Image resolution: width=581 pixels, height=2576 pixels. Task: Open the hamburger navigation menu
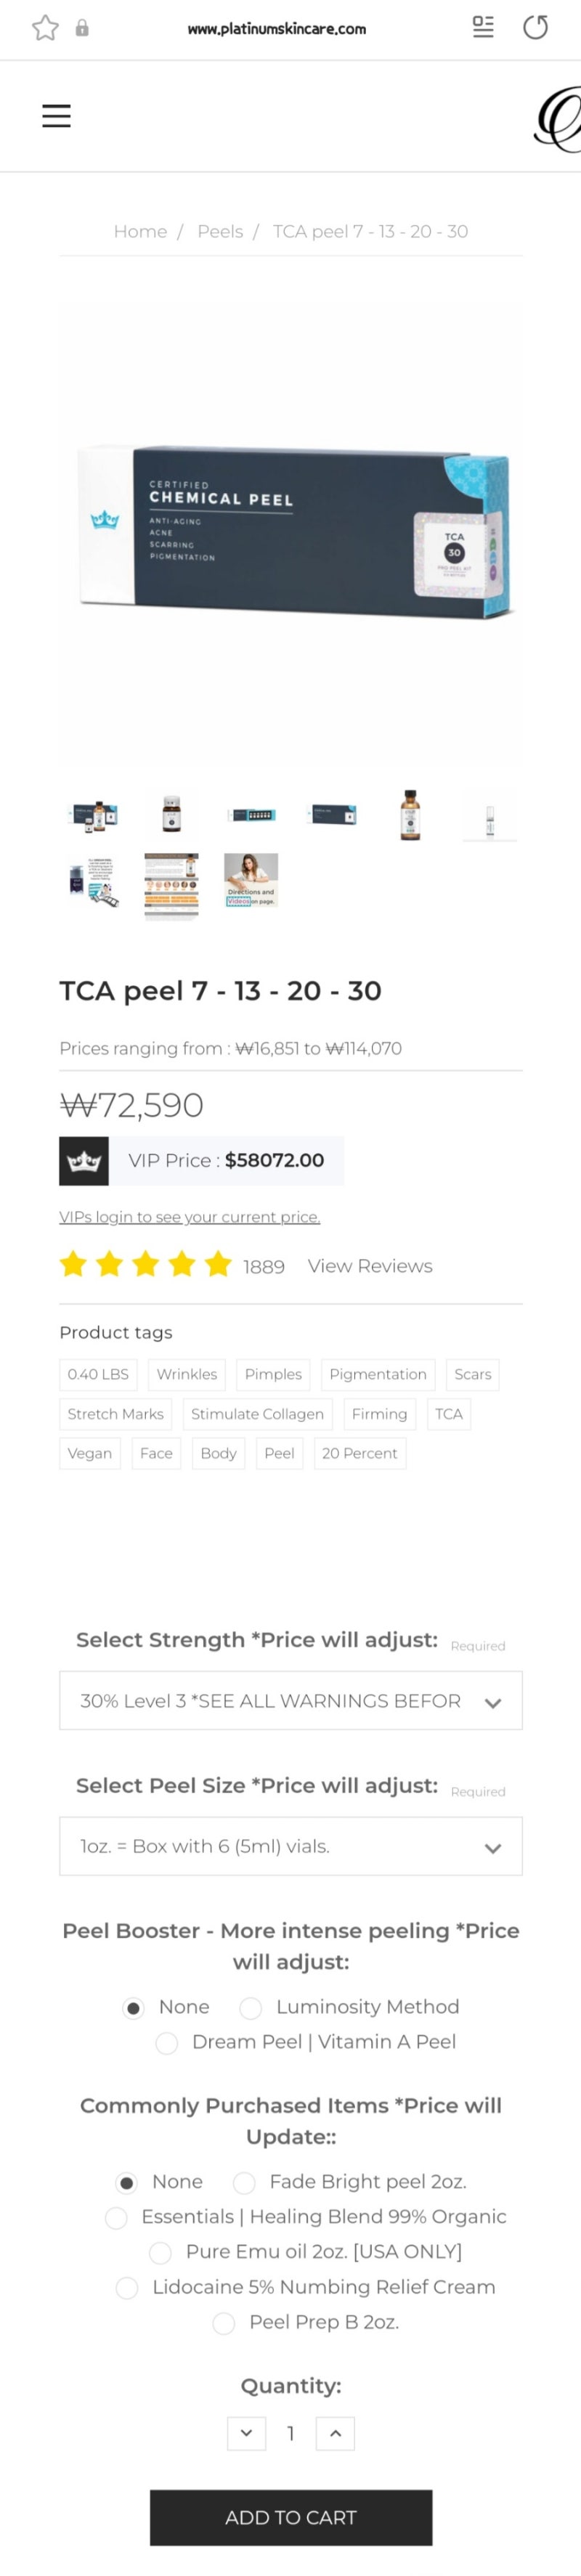[x=56, y=116]
